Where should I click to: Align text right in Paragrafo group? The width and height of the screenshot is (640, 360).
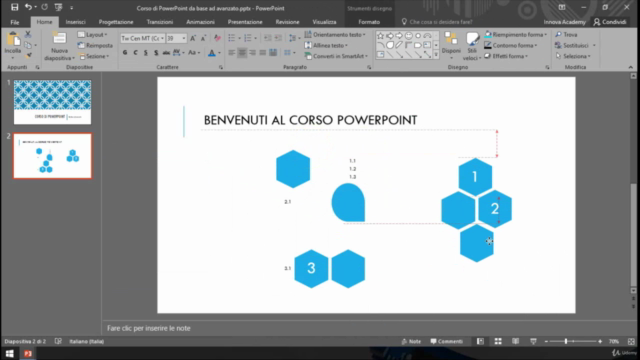(252, 53)
